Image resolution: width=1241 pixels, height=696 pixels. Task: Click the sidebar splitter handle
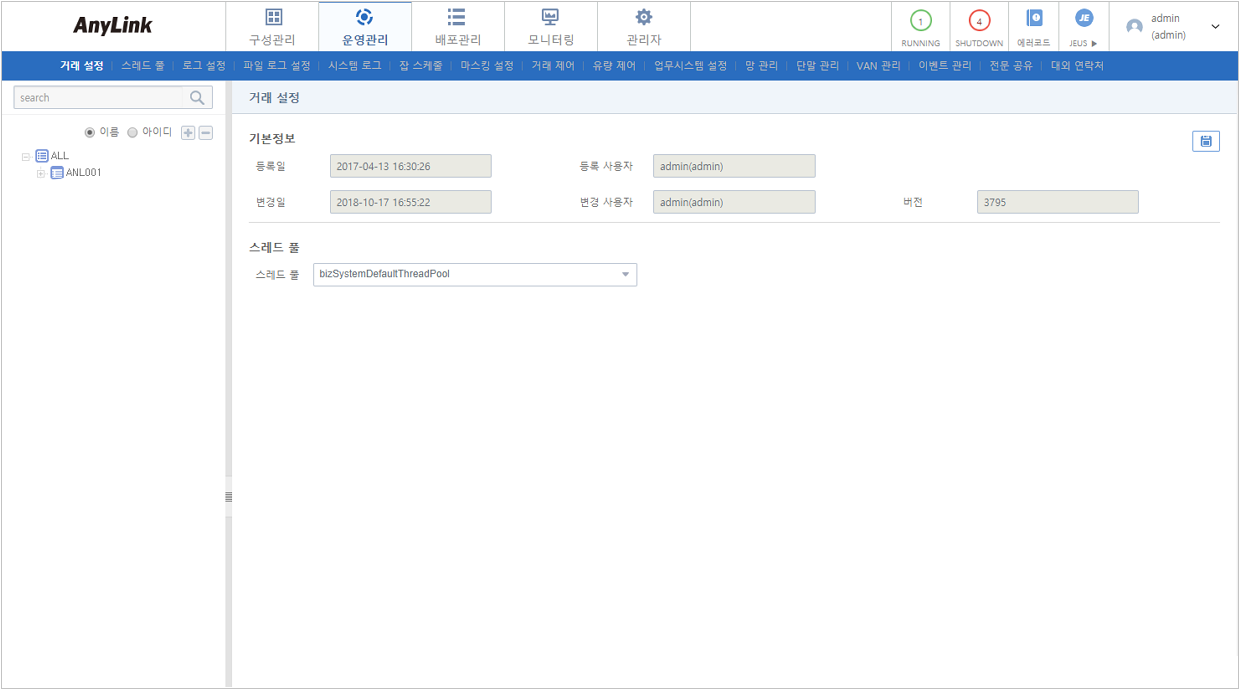coord(228,496)
